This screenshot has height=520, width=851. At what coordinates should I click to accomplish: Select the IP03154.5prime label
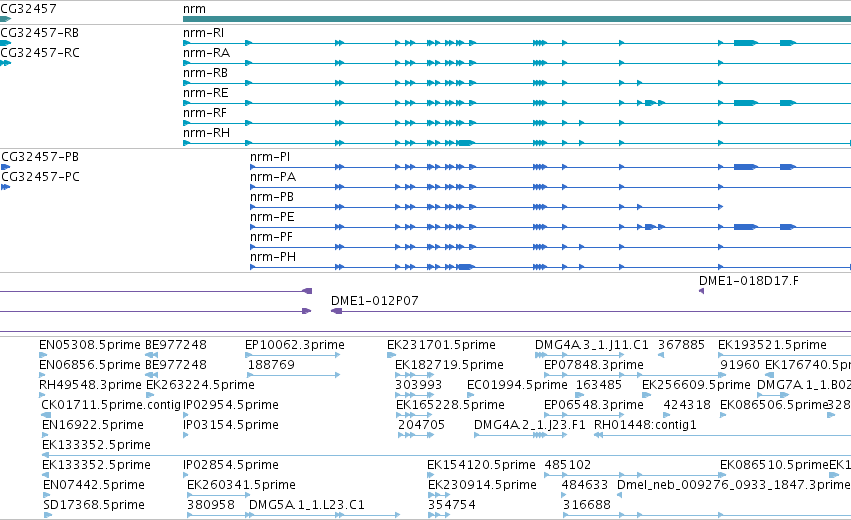(231, 426)
